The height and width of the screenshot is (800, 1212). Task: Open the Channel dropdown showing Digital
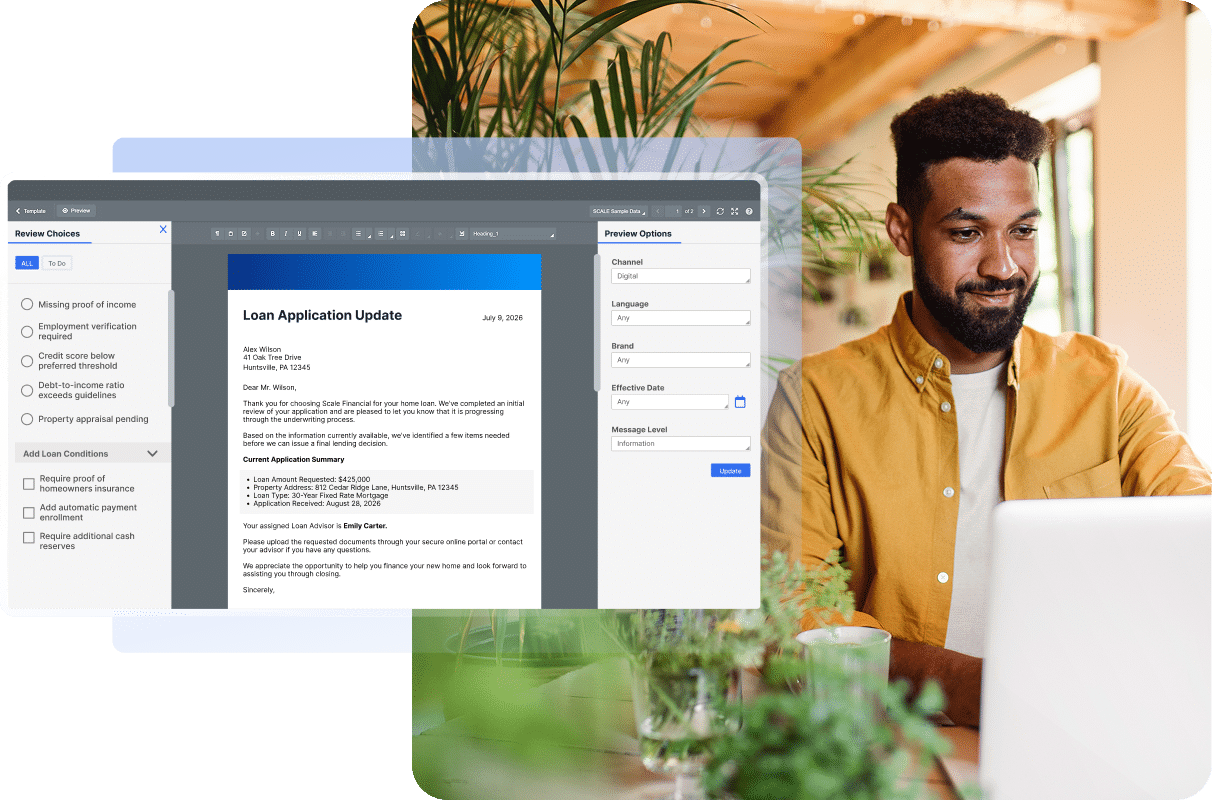(x=681, y=276)
